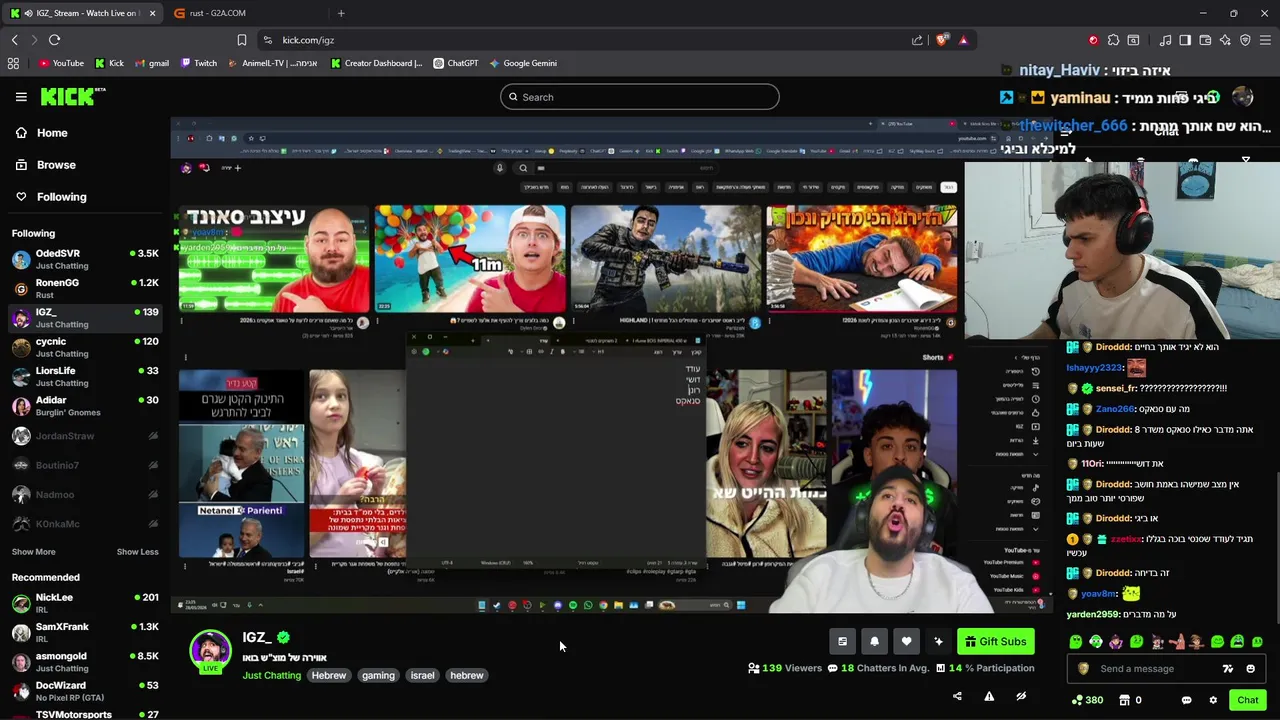The height and width of the screenshot is (720, 1280).
Task: Open channel points showing 380
Action: pos(1087,700)
